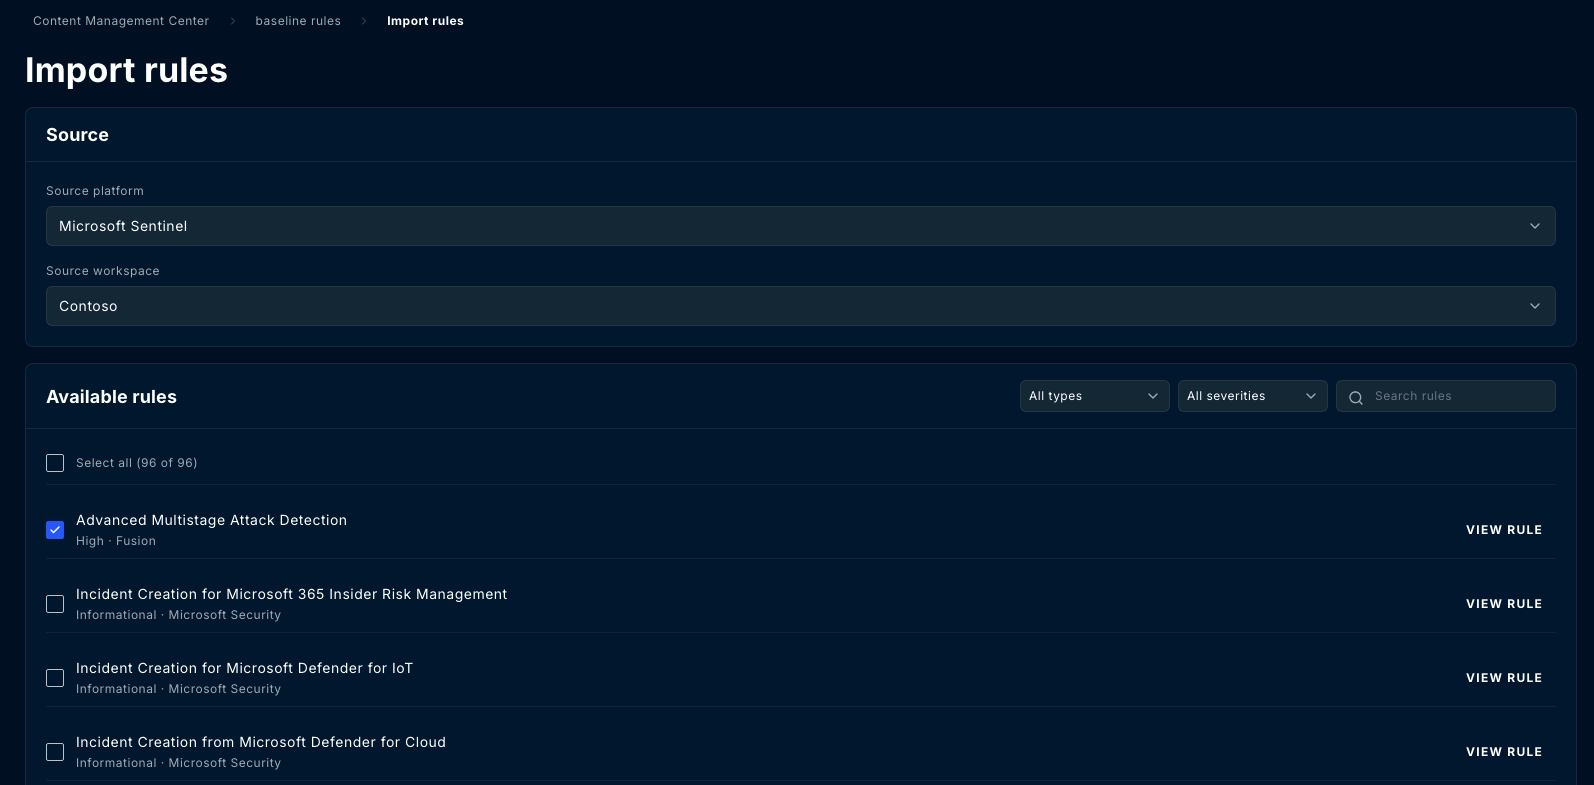Click the search magnifier icon
The image size is (1594, 785).
click(1356, 397)
